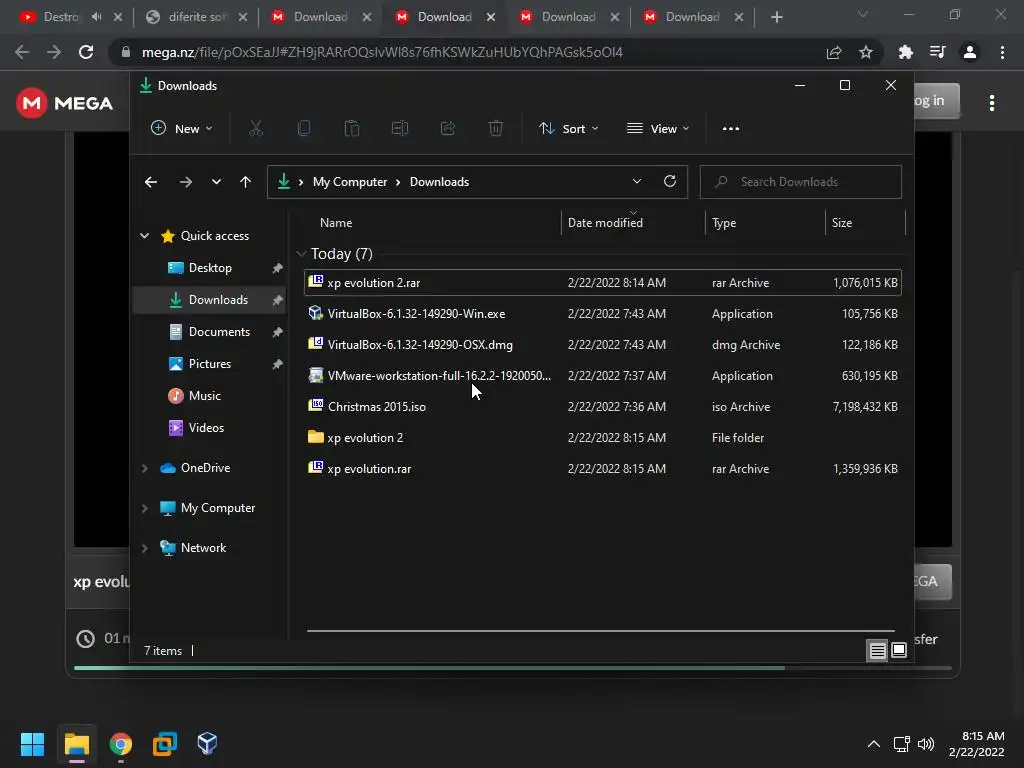The height and width of the screenshot is (768, 1024).
Task: Open a new Chrome tab
Action: pyautogui.click(x=776, y=17)
